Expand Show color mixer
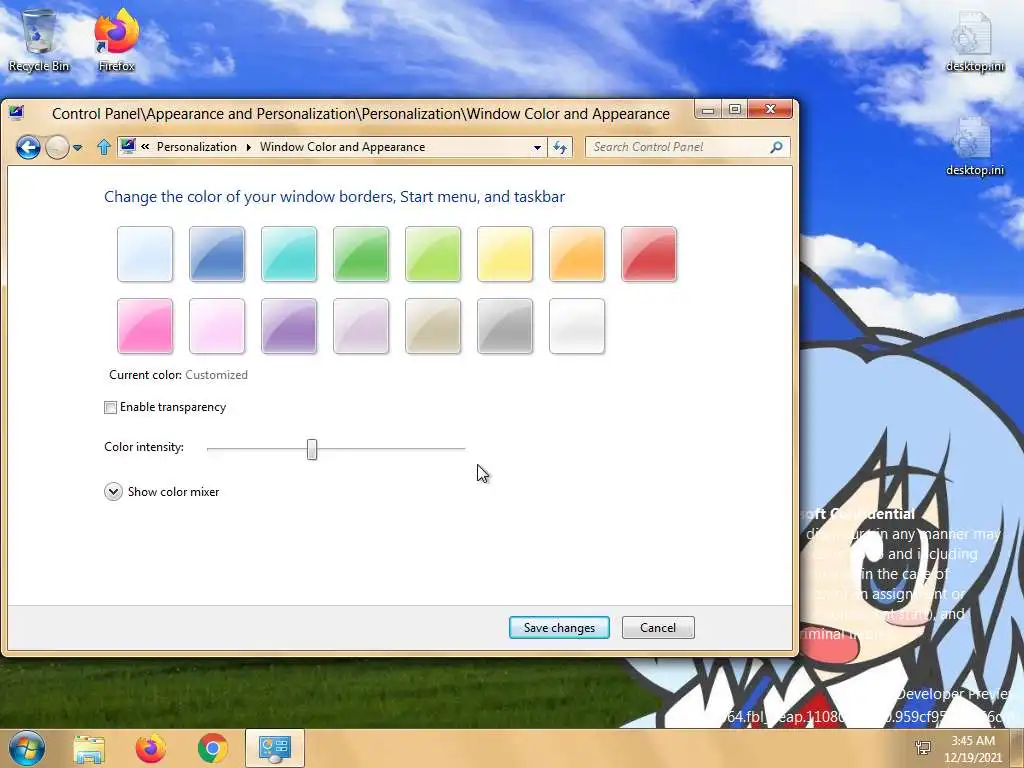The width and height of the screenshot is (1024, 768). pyautogui.click(x=113, y=492)
